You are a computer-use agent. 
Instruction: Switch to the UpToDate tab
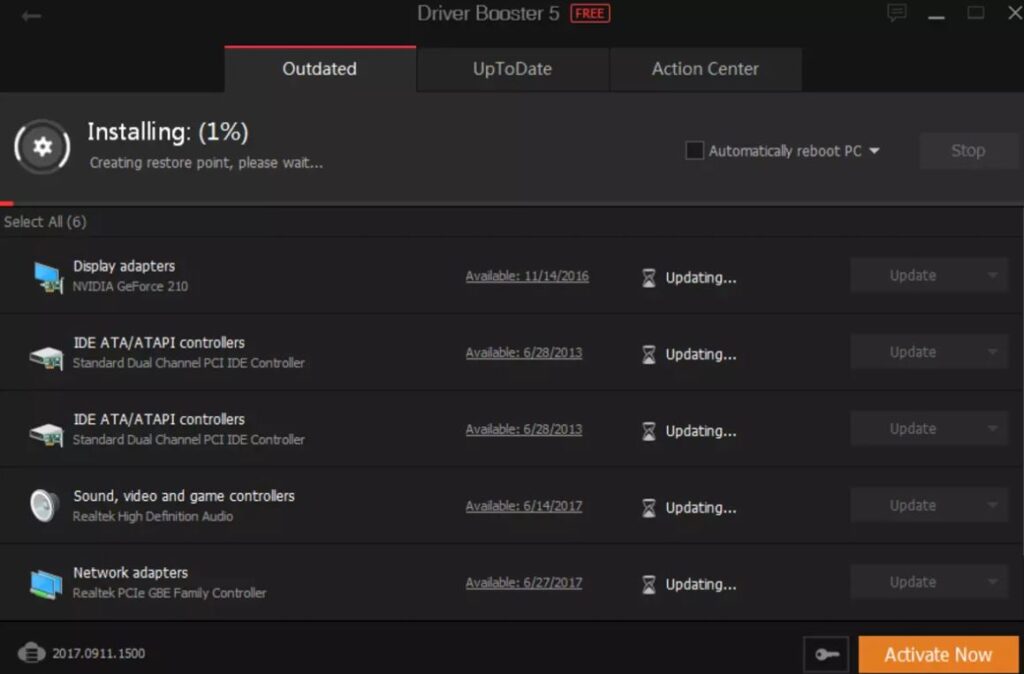coord(512,69)
